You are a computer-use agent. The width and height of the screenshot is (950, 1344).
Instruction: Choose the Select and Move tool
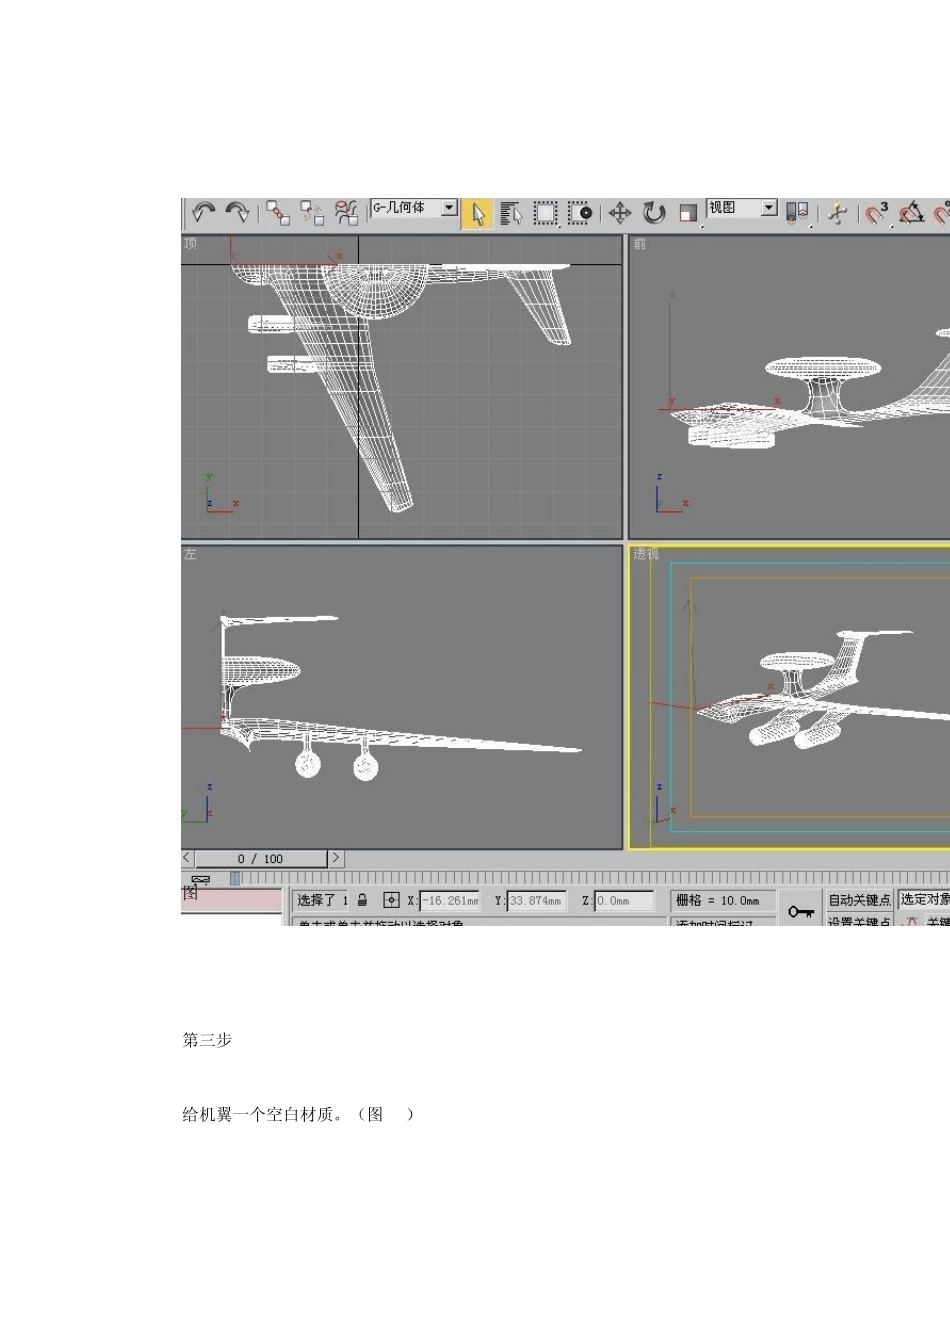[x=620, y=213]
